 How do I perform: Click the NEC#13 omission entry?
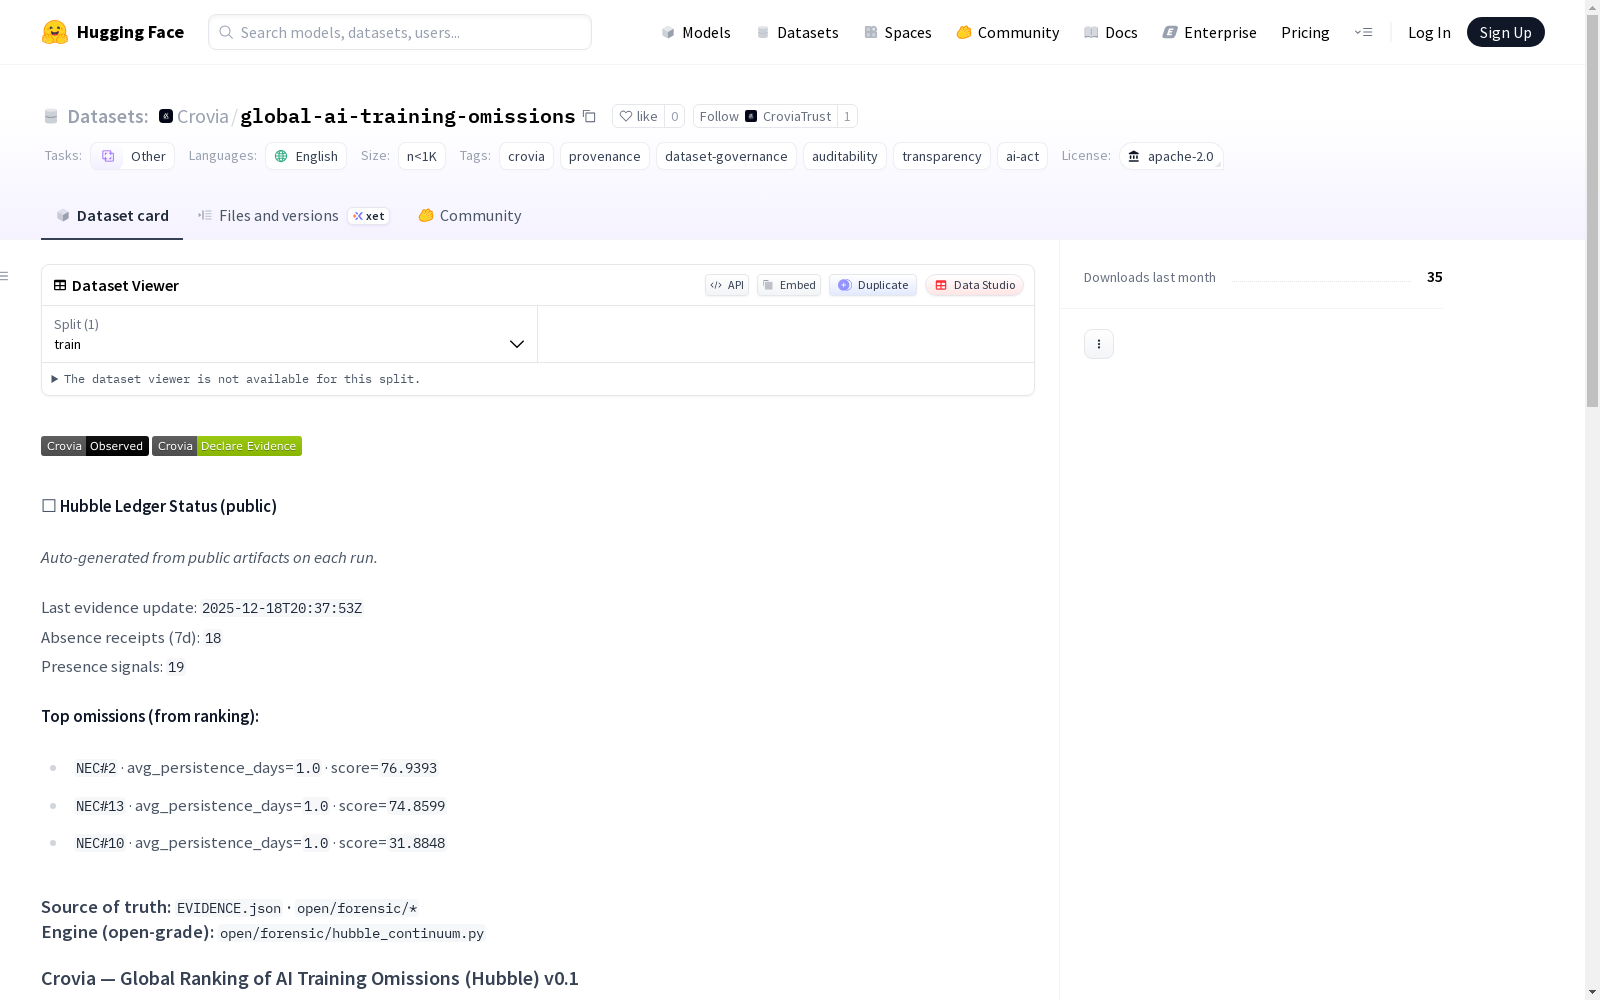[260, 806]
